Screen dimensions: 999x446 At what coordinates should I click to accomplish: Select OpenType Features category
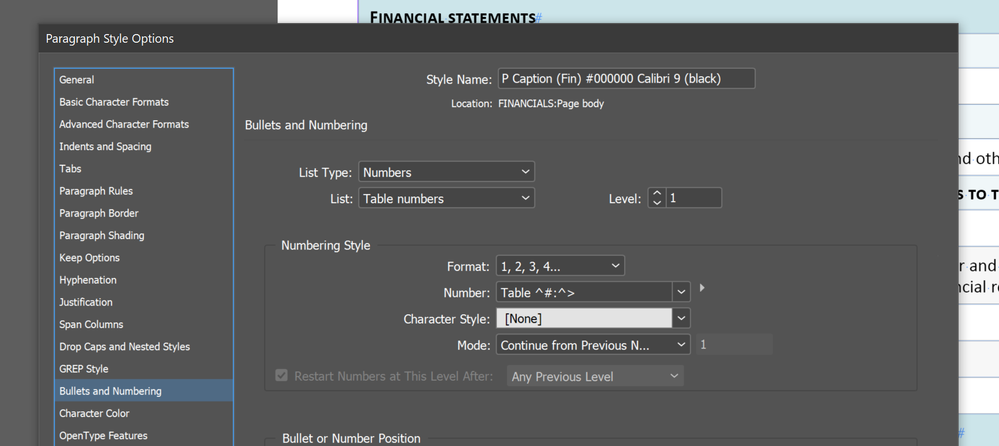(x=144, y=436)
